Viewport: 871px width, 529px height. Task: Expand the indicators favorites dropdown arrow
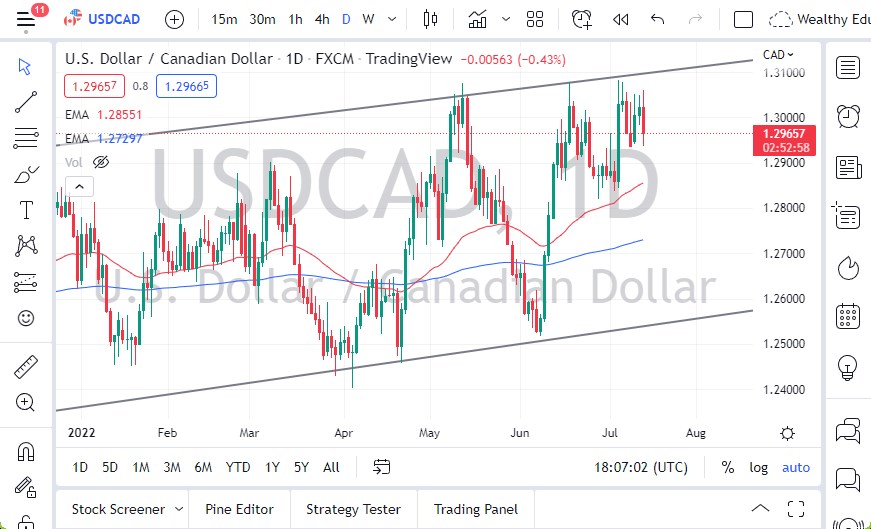tap(505, 19)
